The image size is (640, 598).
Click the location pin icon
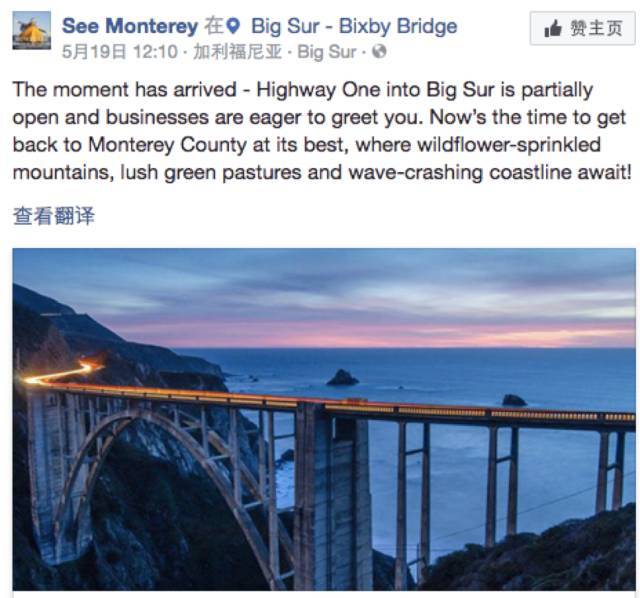coord(233,27)
